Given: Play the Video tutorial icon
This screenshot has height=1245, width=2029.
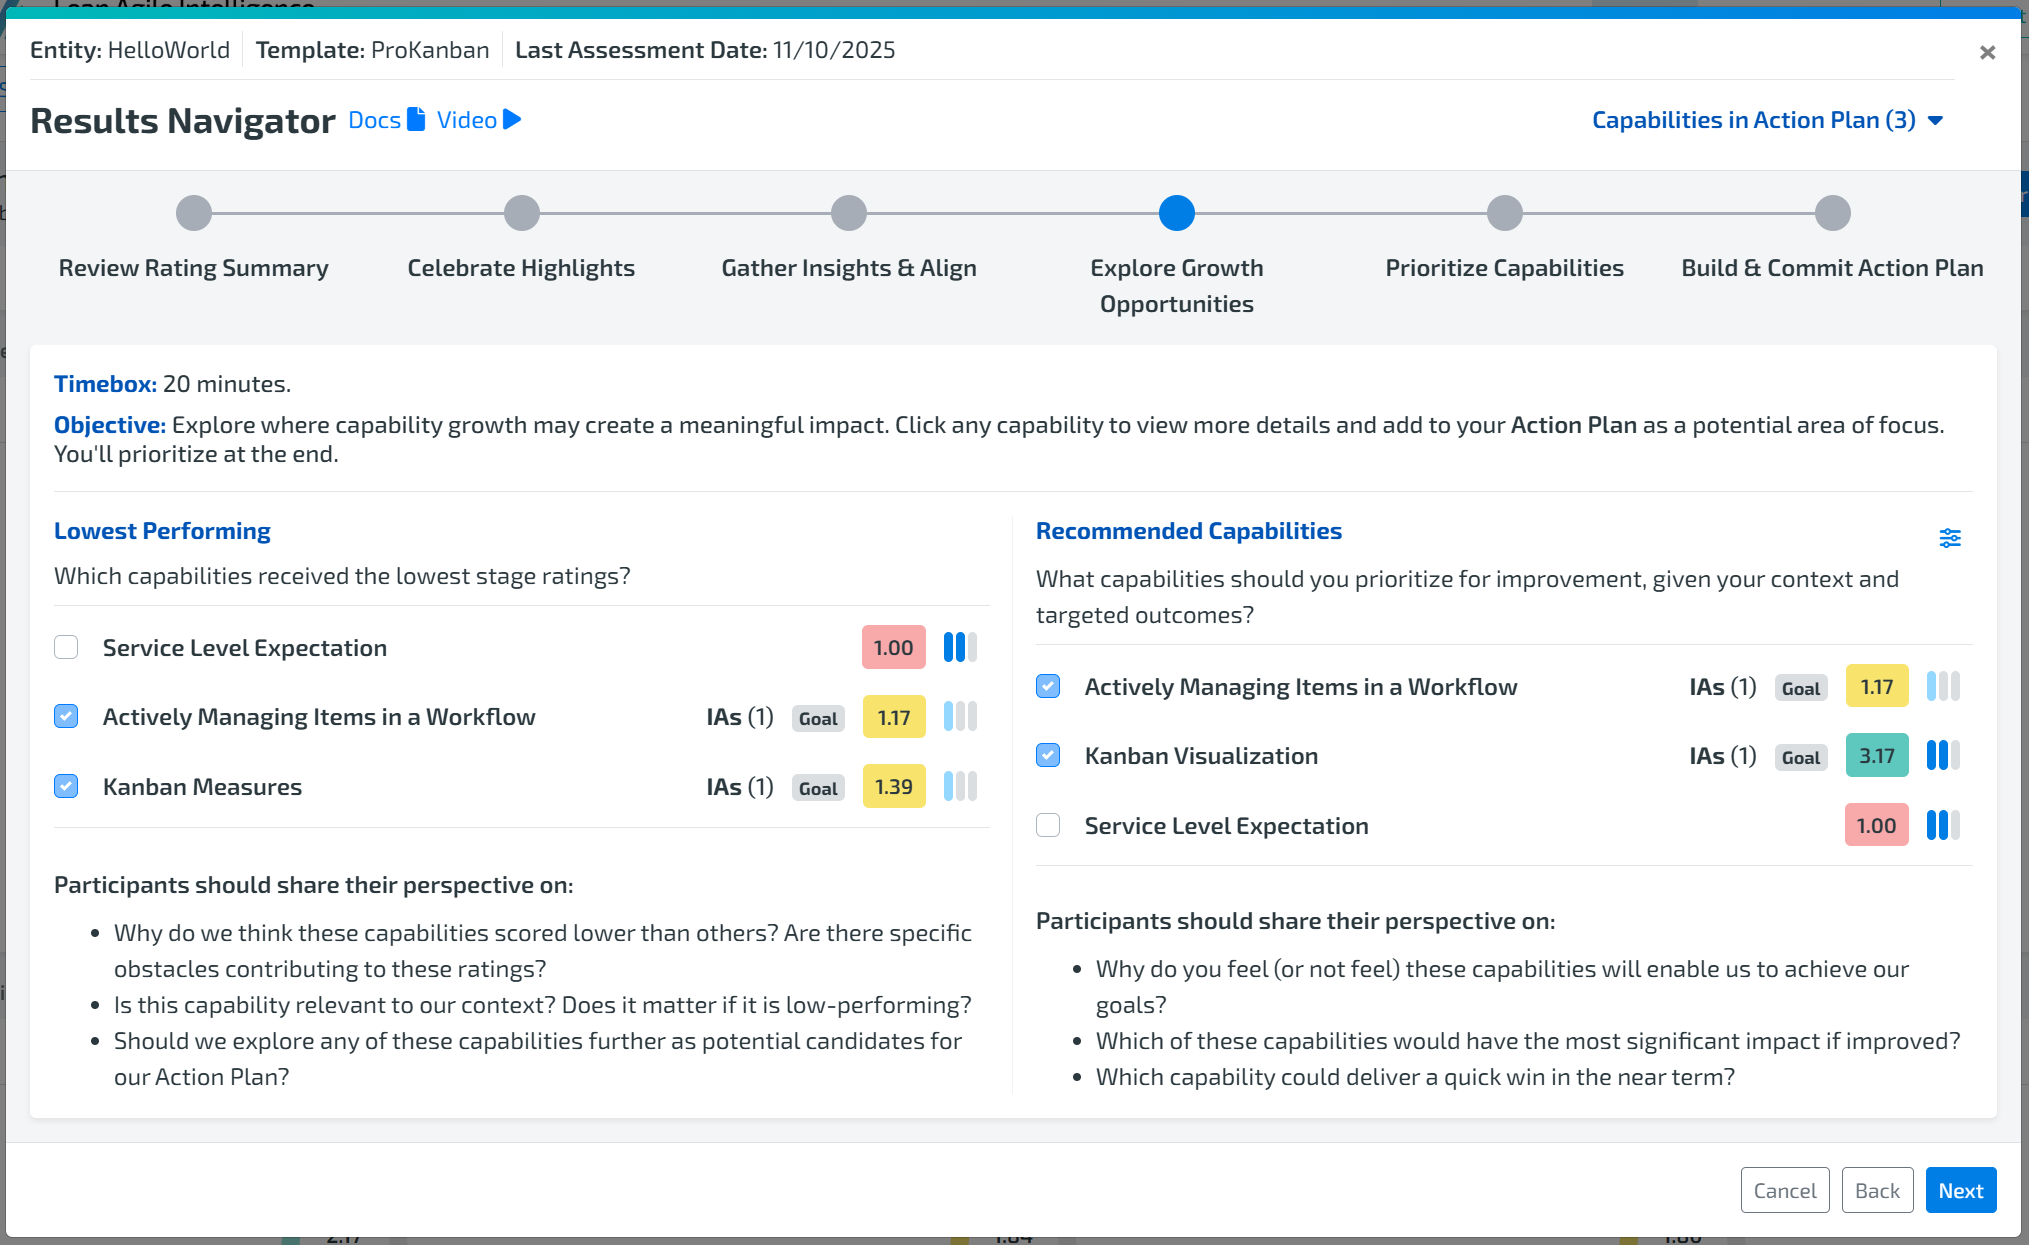Looking at the screenshot, I should 512,120.
